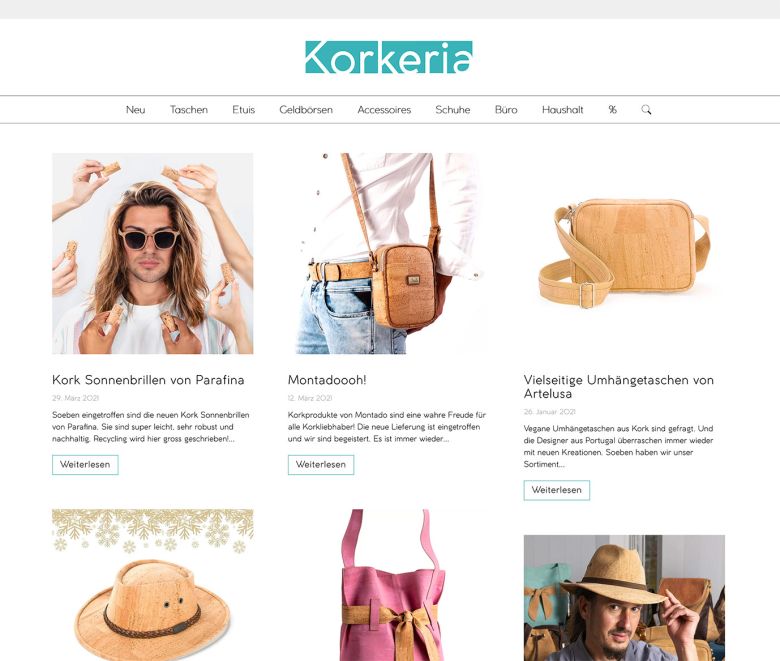Viewport: 780px width, 661px height.
Task: Go to Geldbörsen category
Action: [x=306, y=109]
